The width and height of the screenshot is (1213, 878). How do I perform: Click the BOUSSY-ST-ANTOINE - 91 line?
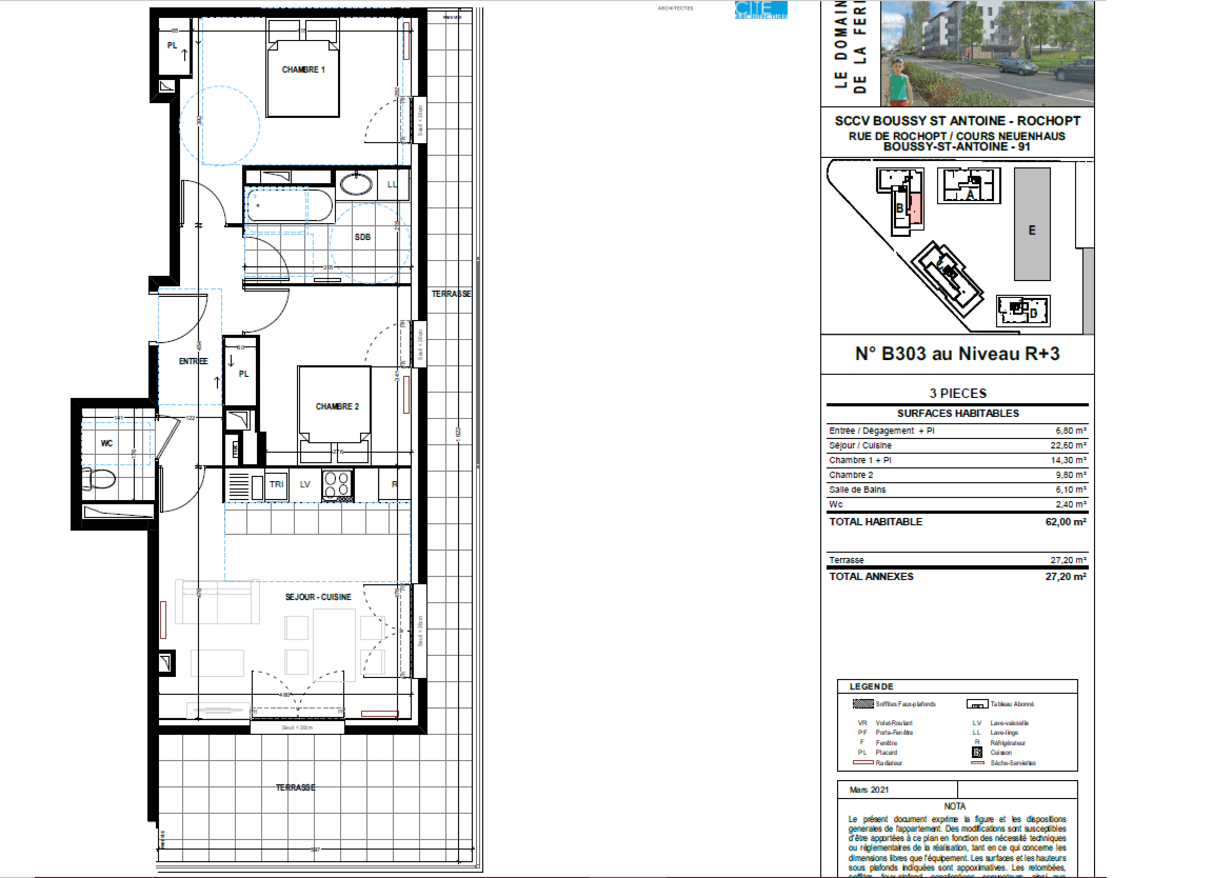click(958, 146)
